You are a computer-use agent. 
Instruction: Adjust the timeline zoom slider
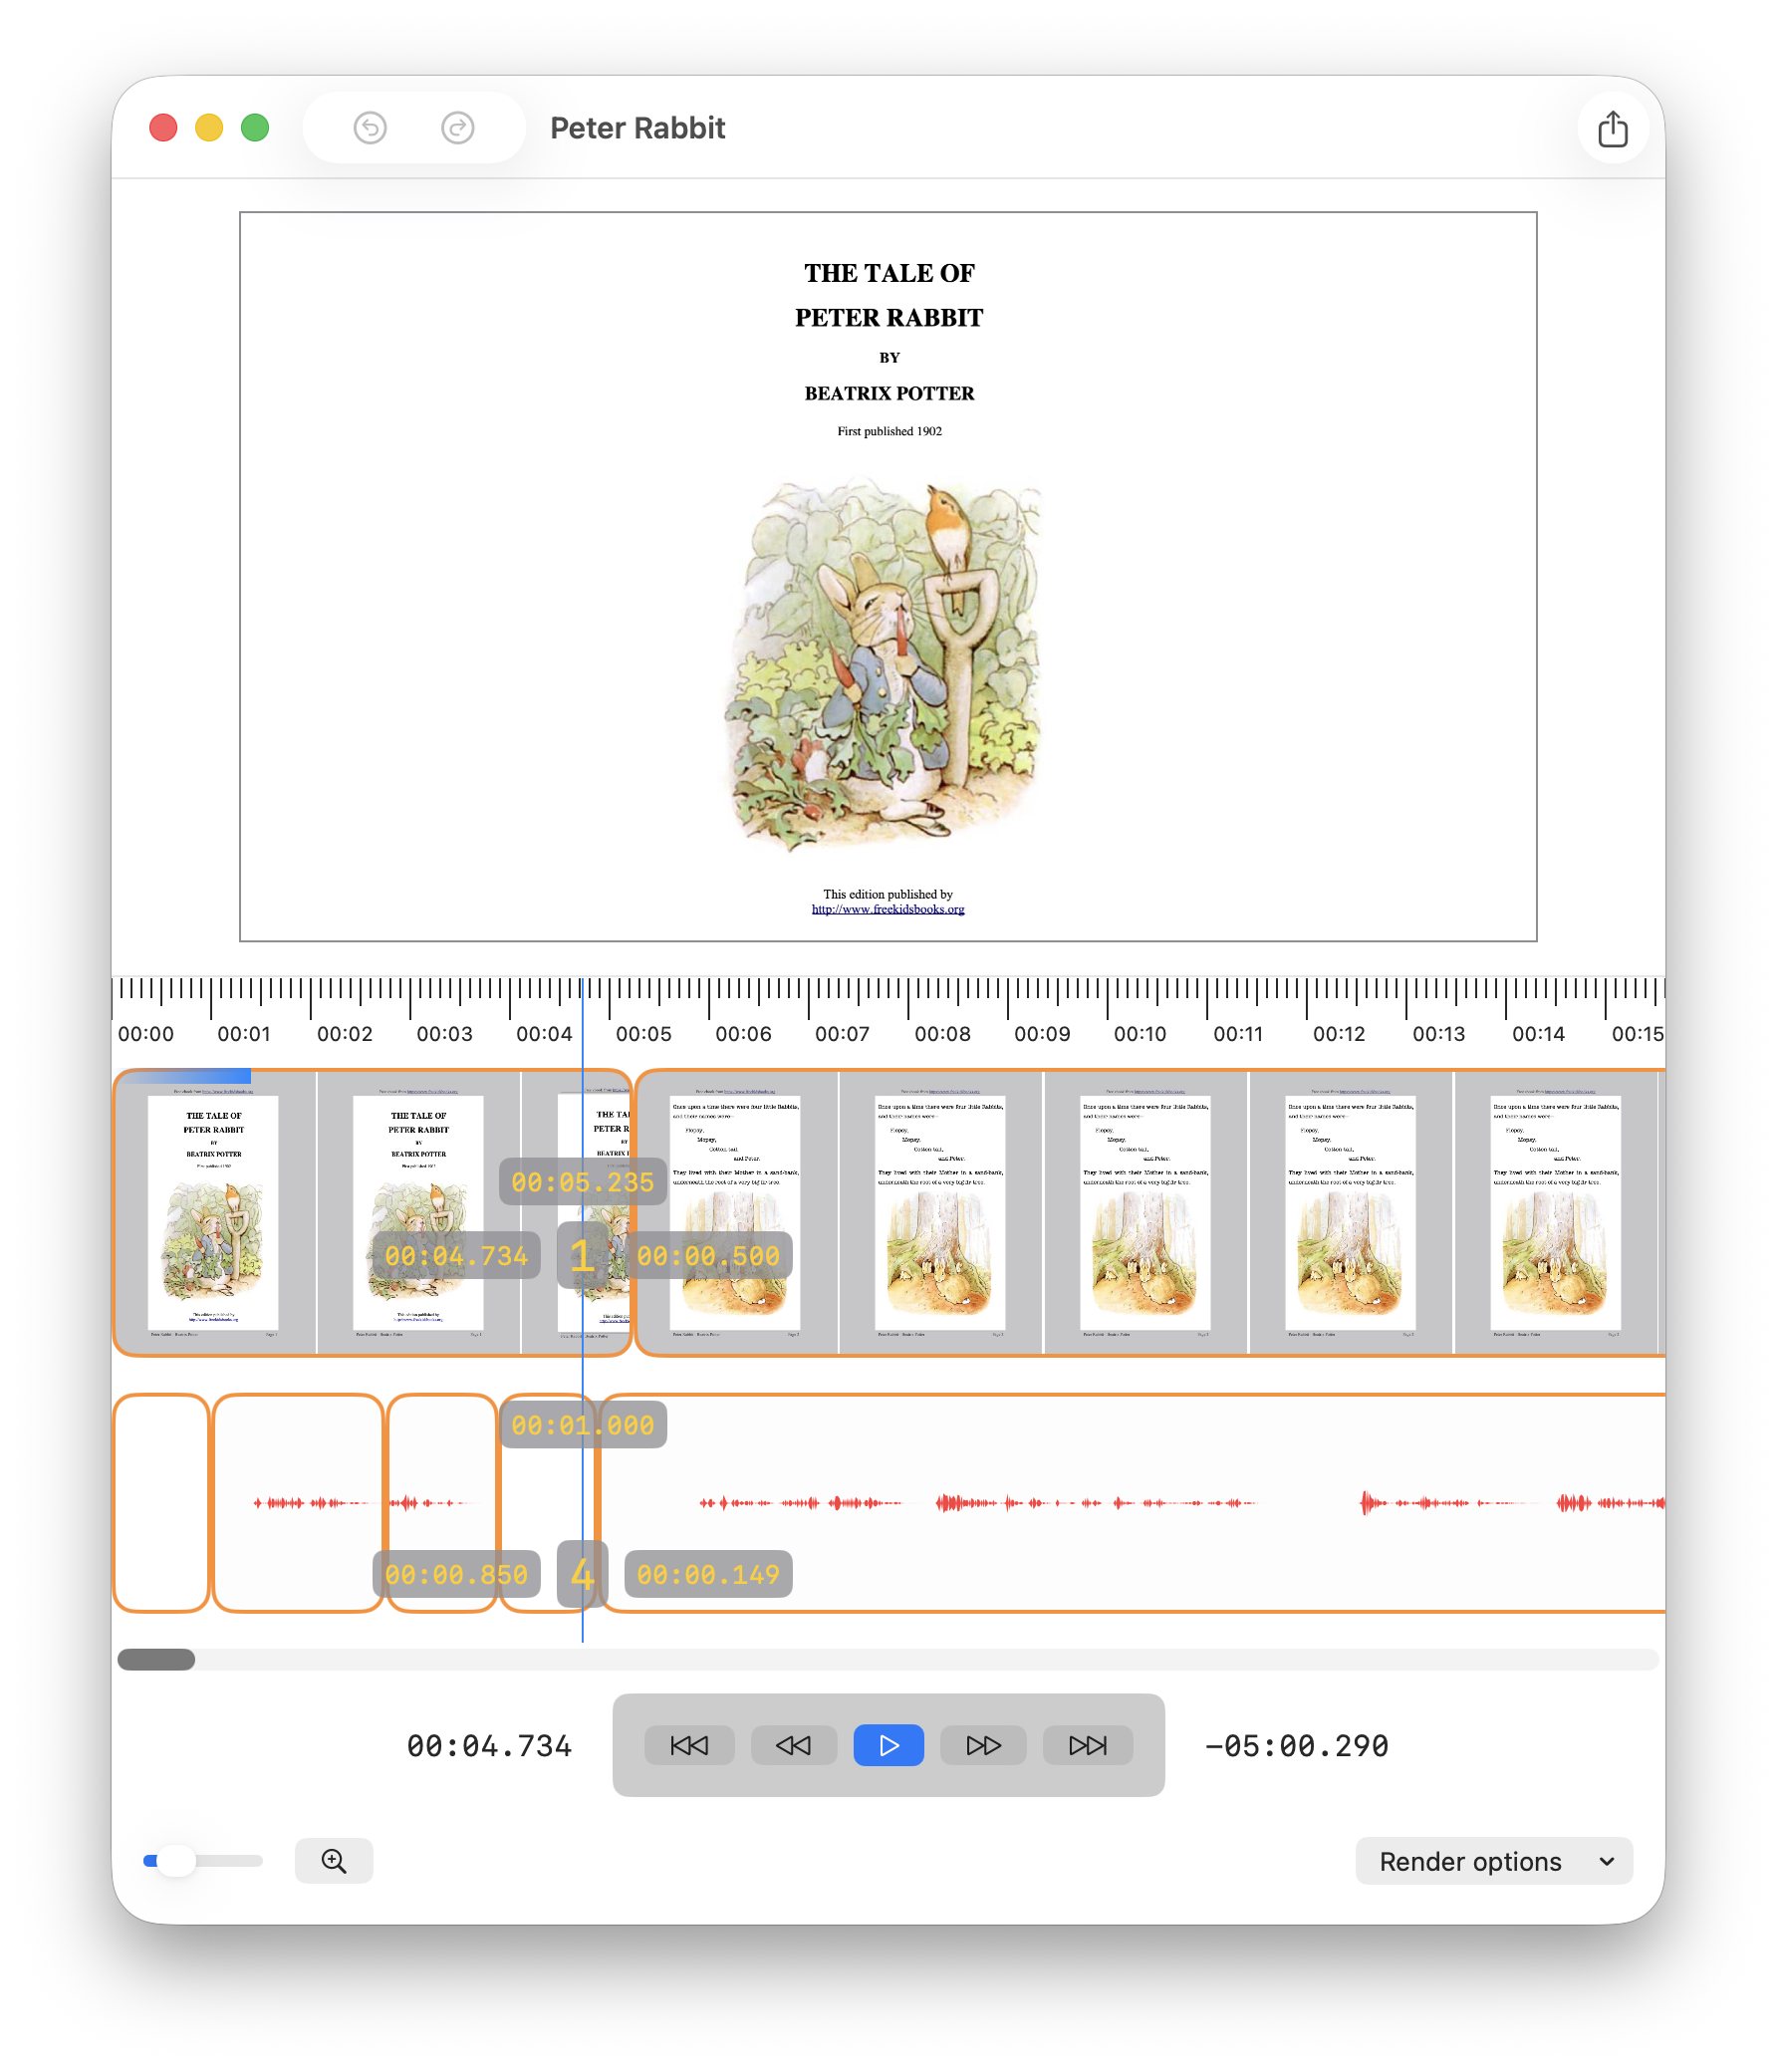(203, 1861)
